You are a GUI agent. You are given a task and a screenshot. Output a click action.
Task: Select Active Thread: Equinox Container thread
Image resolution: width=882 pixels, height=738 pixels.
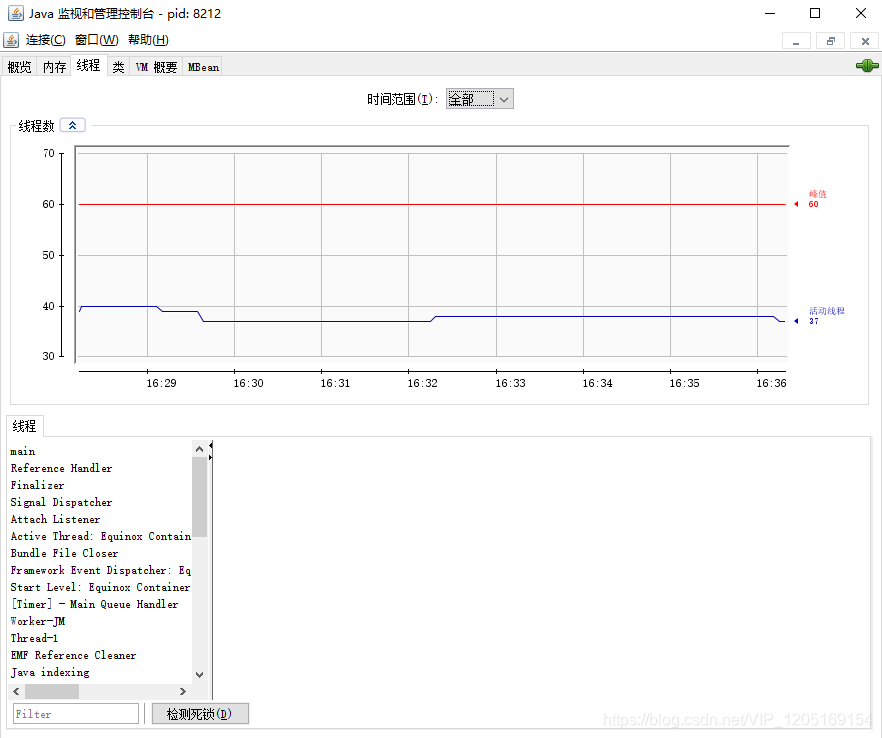101,536
